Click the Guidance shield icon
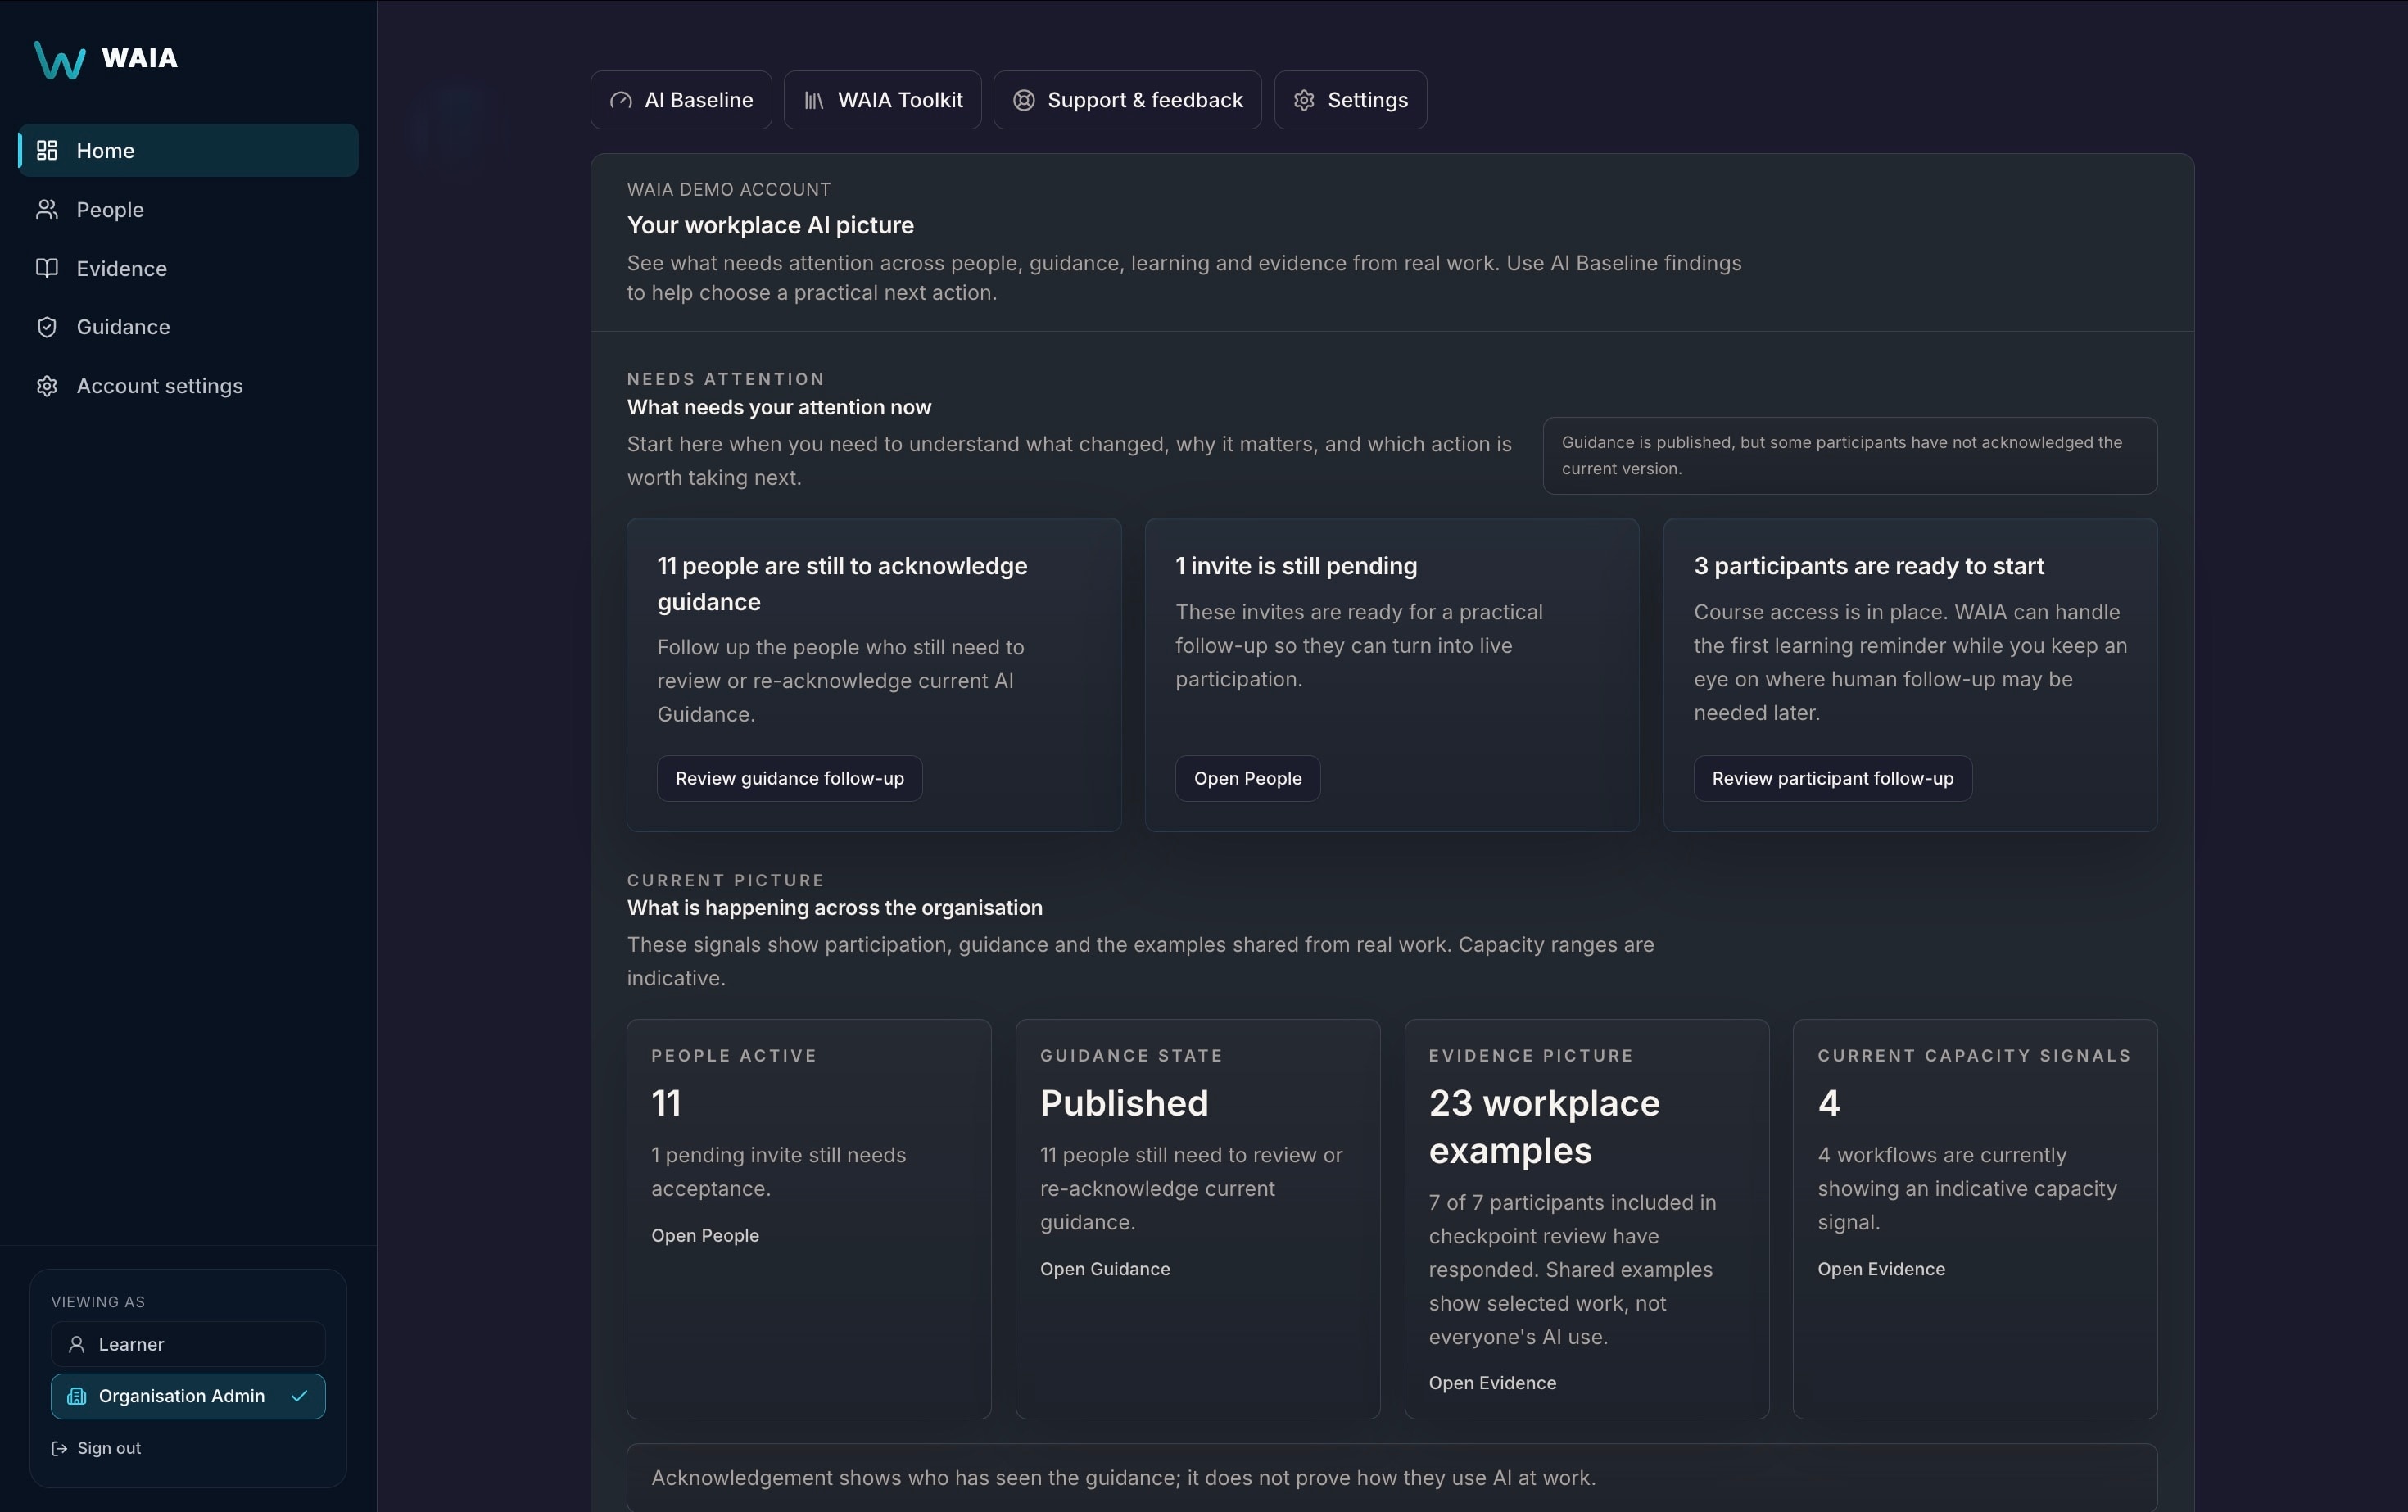2408x1512 pixels. pos(47,327)
